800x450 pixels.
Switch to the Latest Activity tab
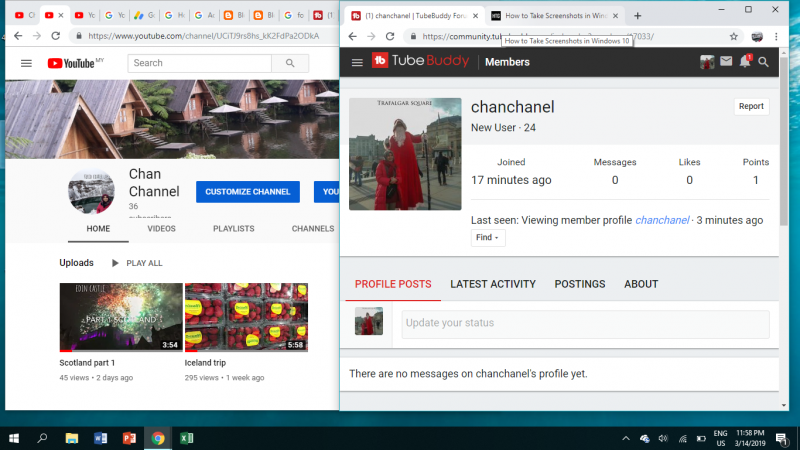pyautogui.click(x=492, y=284)
